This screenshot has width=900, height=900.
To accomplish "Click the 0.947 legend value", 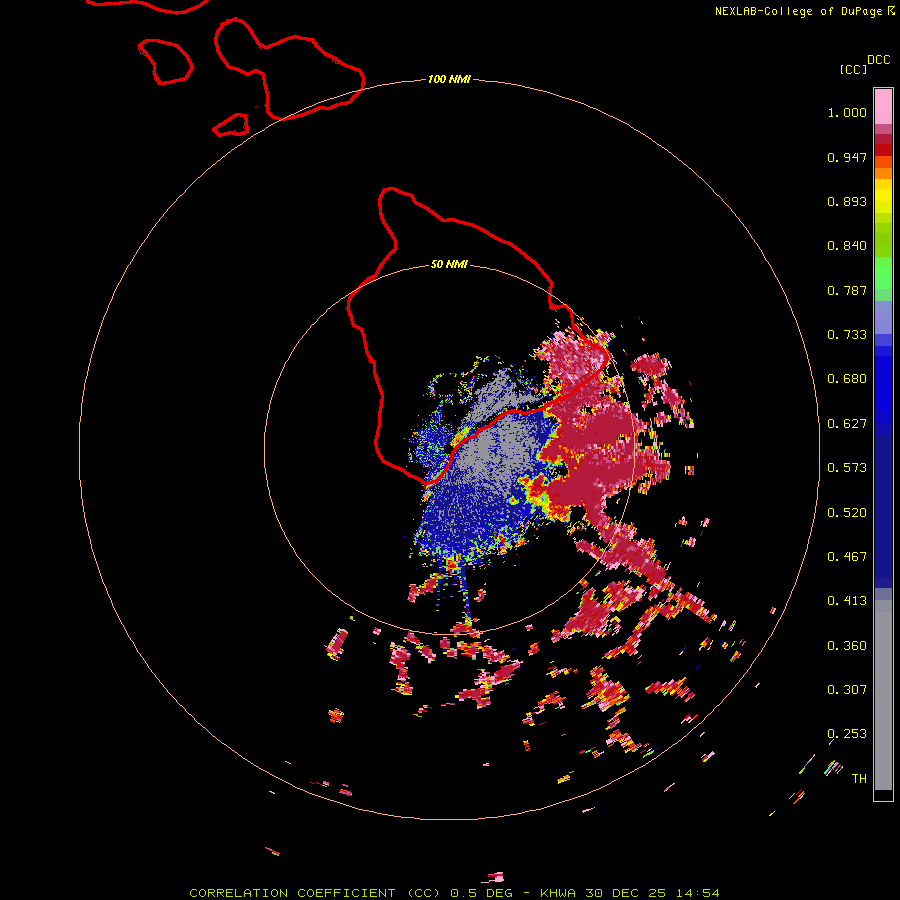I will [x=847, y=157].
